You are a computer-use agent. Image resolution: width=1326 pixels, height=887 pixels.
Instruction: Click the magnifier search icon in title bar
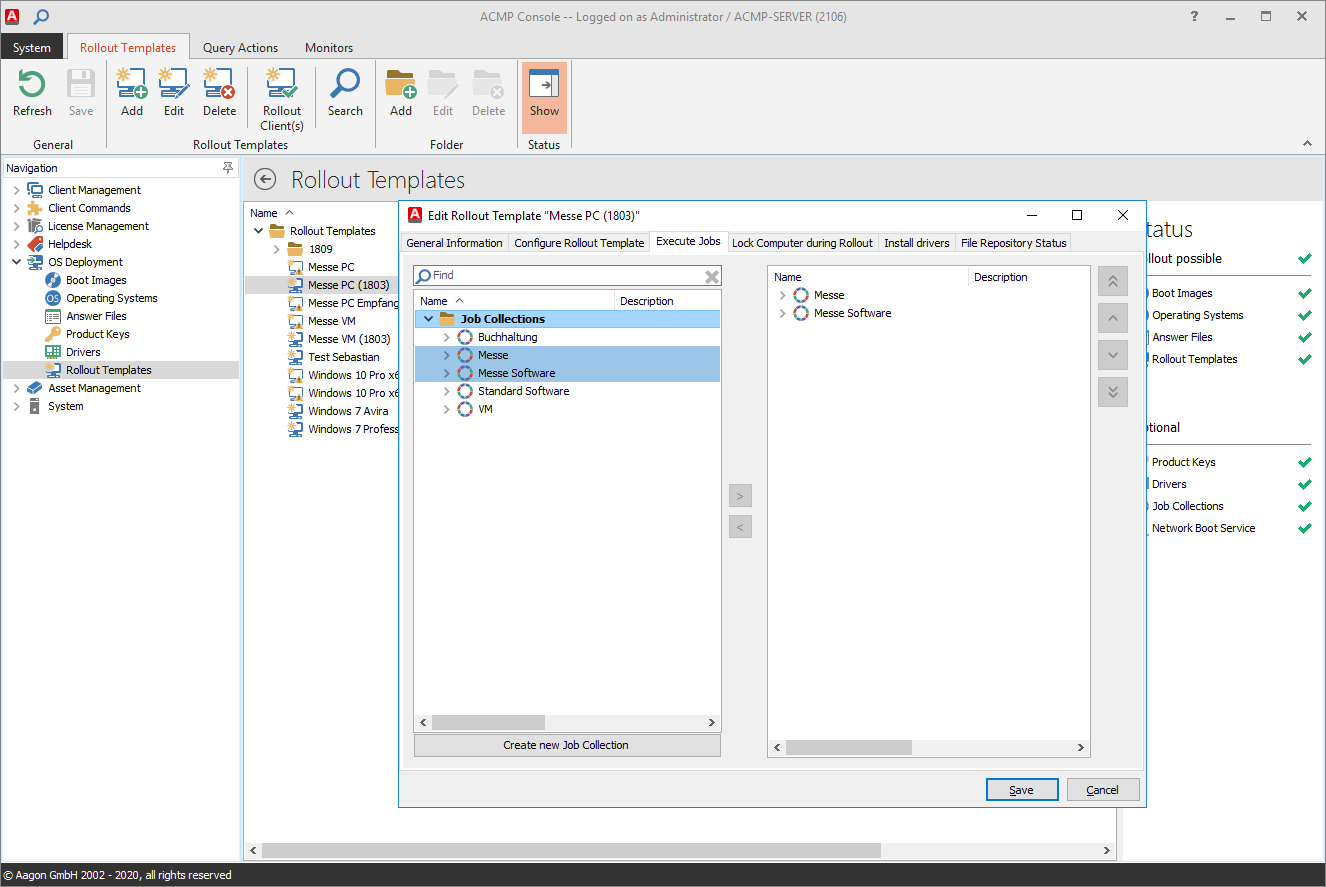coord(41,17)
